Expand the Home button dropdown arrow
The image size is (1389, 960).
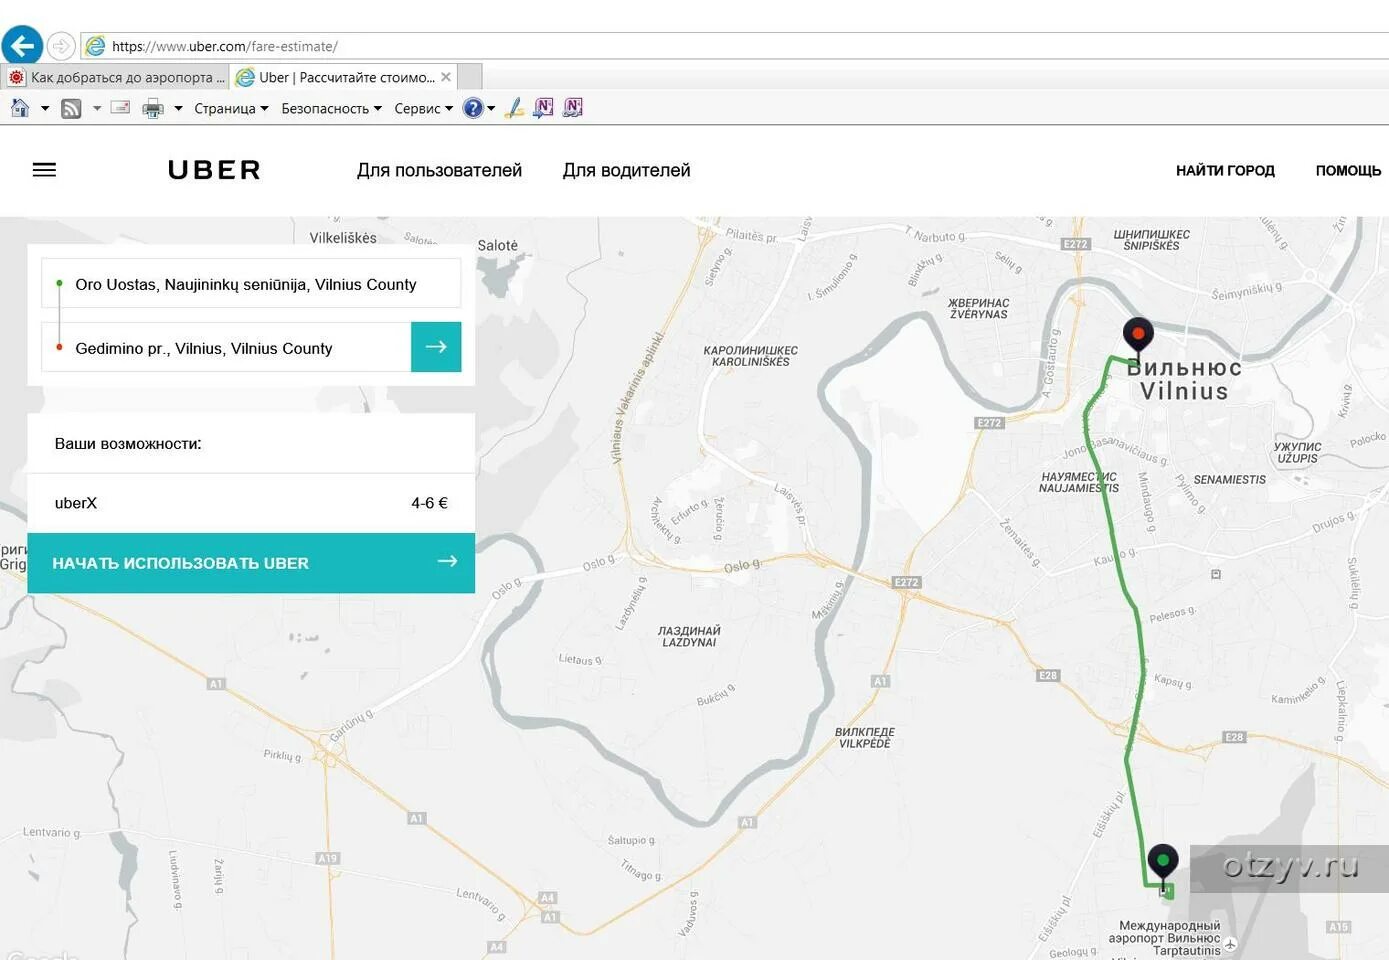[45, 108]
